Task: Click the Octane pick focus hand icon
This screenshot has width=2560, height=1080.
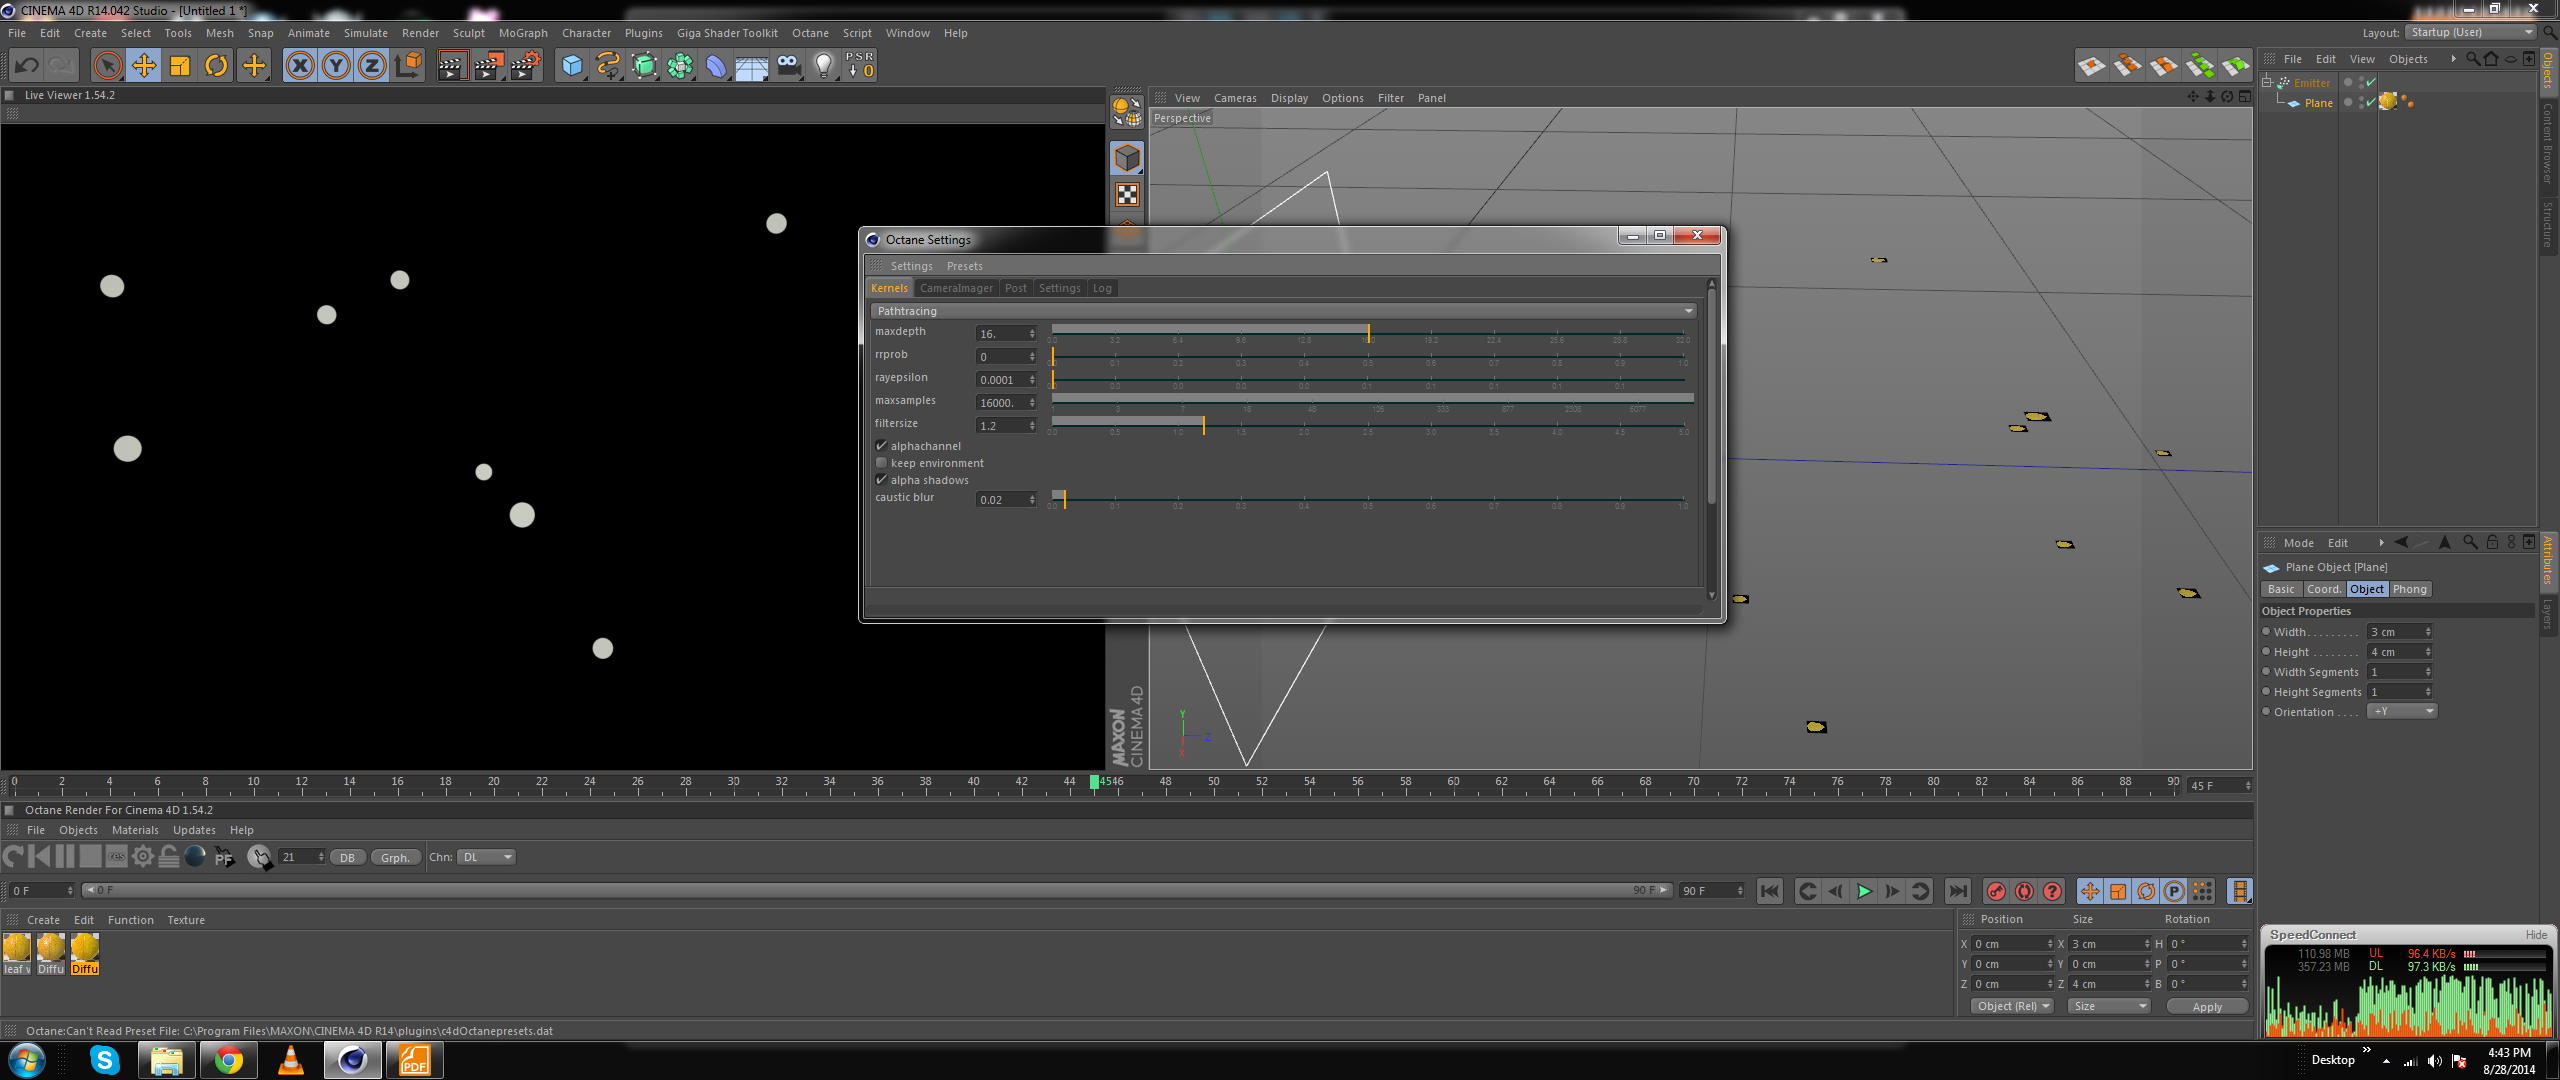Action: click(x=259, y=857)
